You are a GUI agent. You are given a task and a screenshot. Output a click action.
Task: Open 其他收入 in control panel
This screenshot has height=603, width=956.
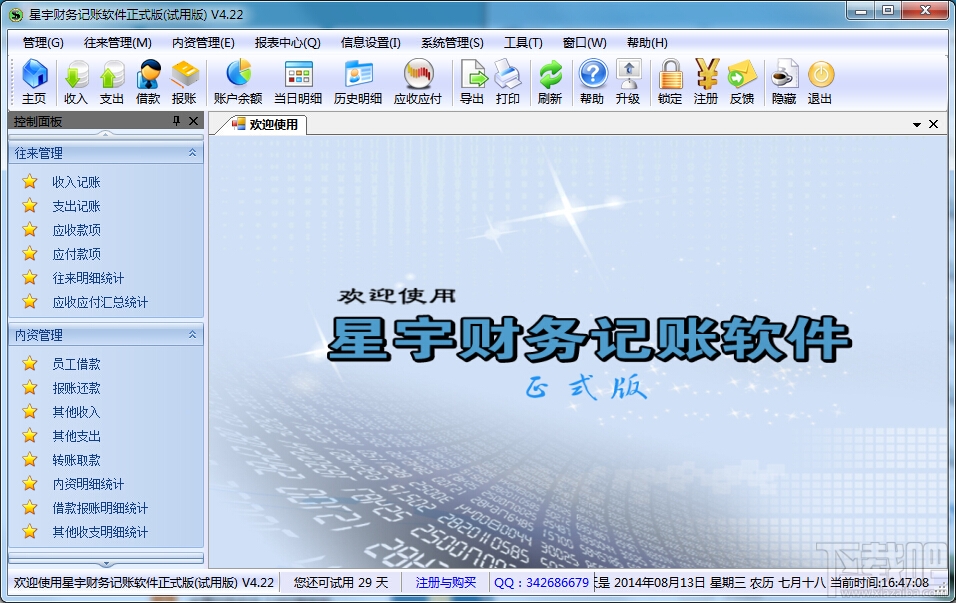coord(76,412)
